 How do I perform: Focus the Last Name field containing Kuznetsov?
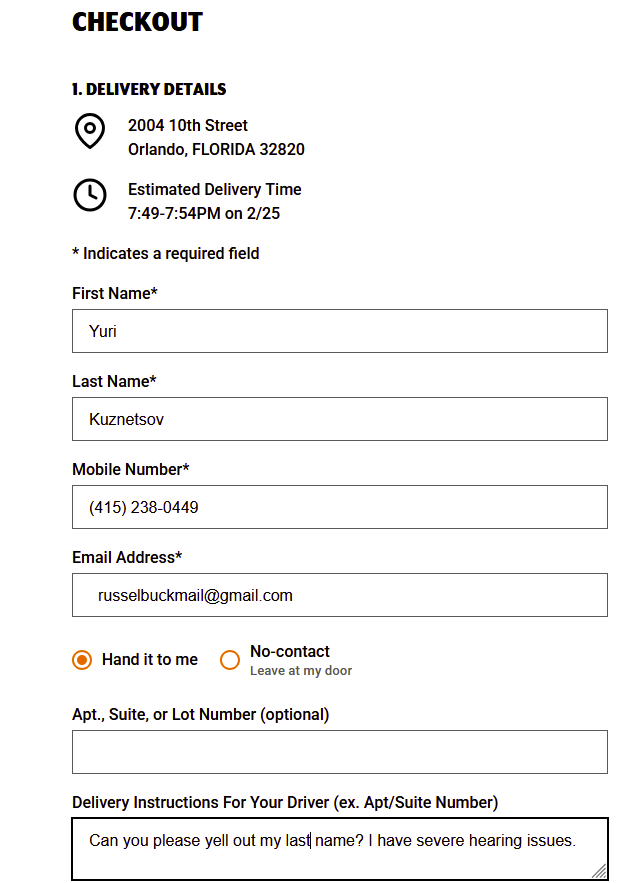tap(339, 419)
